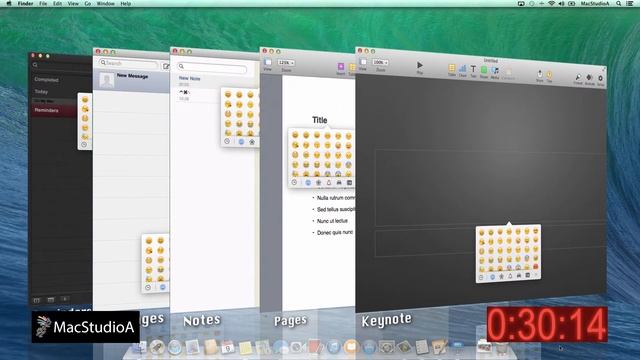Open the Finder menu
The width and height of the screenshot is (640, 360).
point(25,3)
